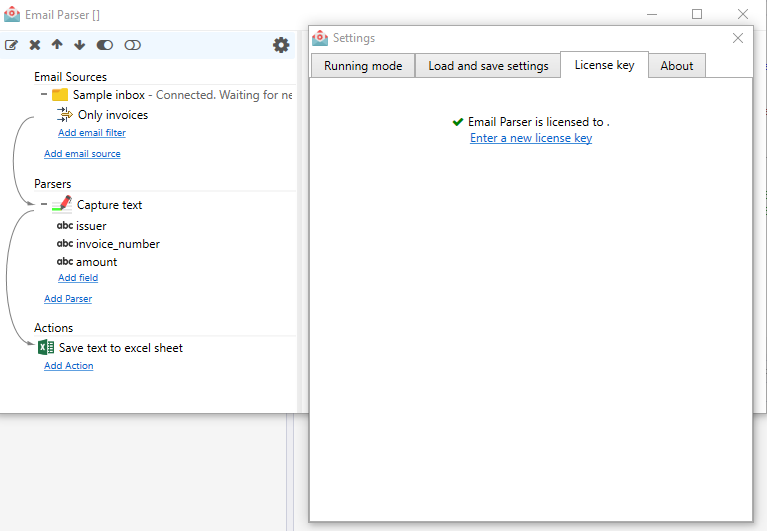Click the delete X toolbar icon
Viewport: 767px width, 531px height.
(x=35, y=45)
